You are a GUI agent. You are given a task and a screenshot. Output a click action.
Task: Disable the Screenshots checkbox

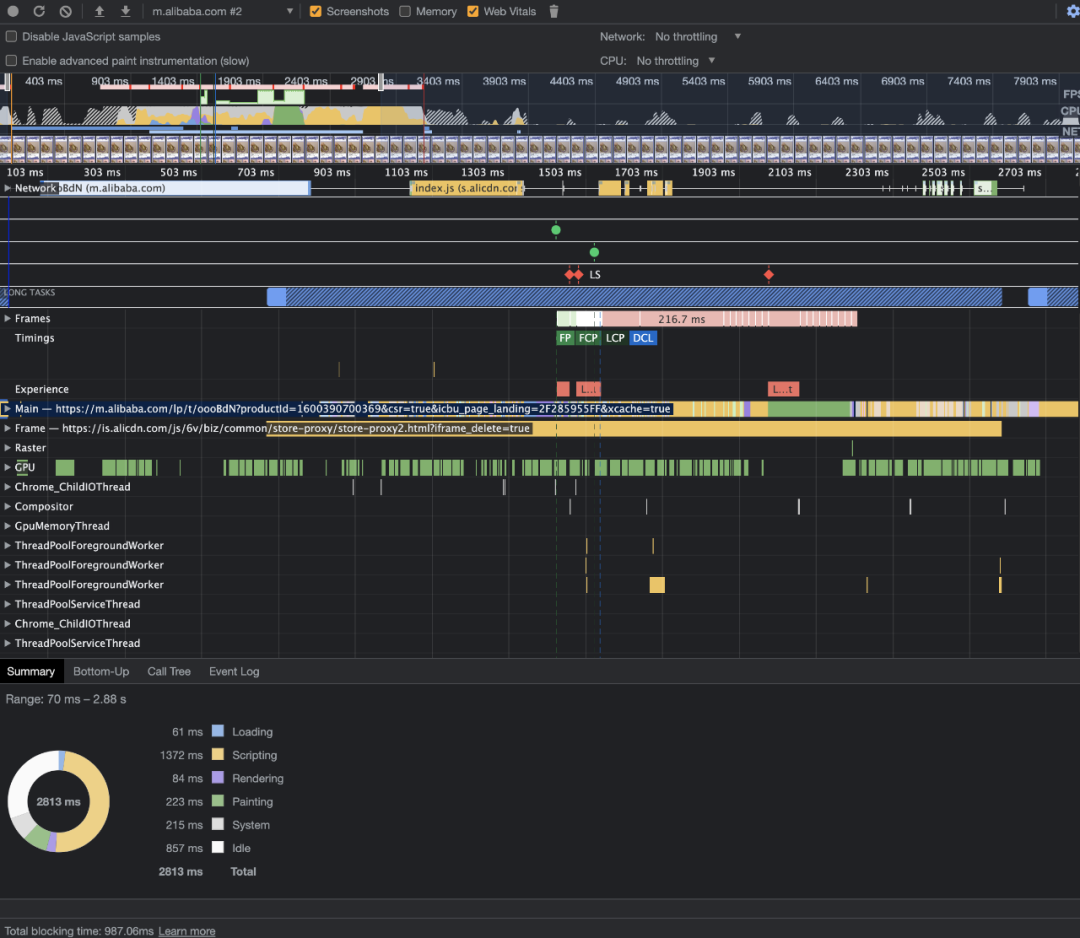(x=316, y=12)
